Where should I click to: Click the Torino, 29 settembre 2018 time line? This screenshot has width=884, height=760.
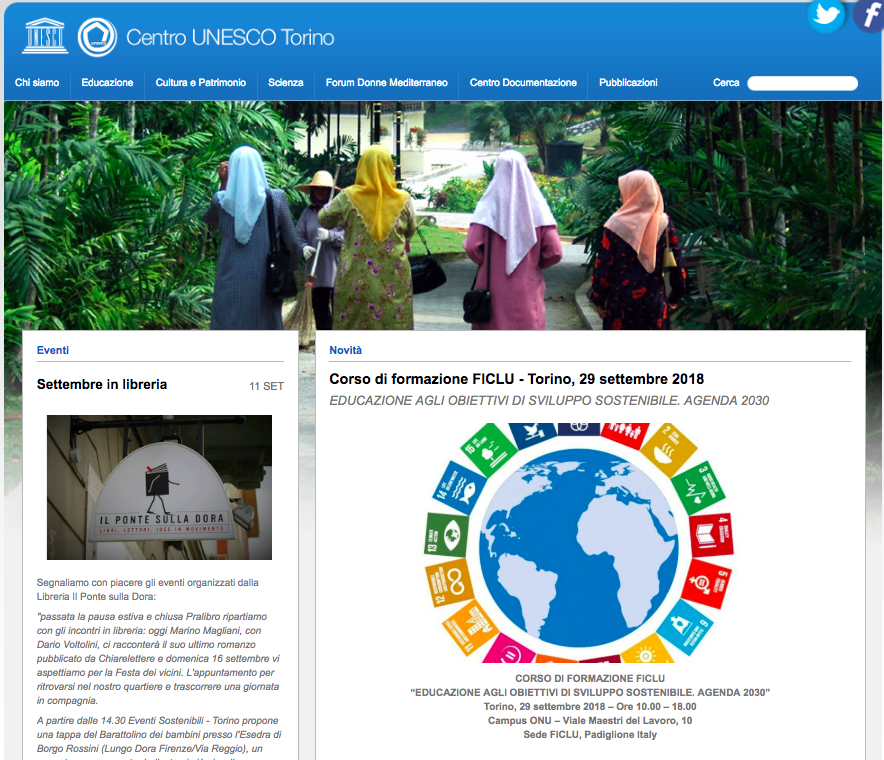(x=590, y=706)
